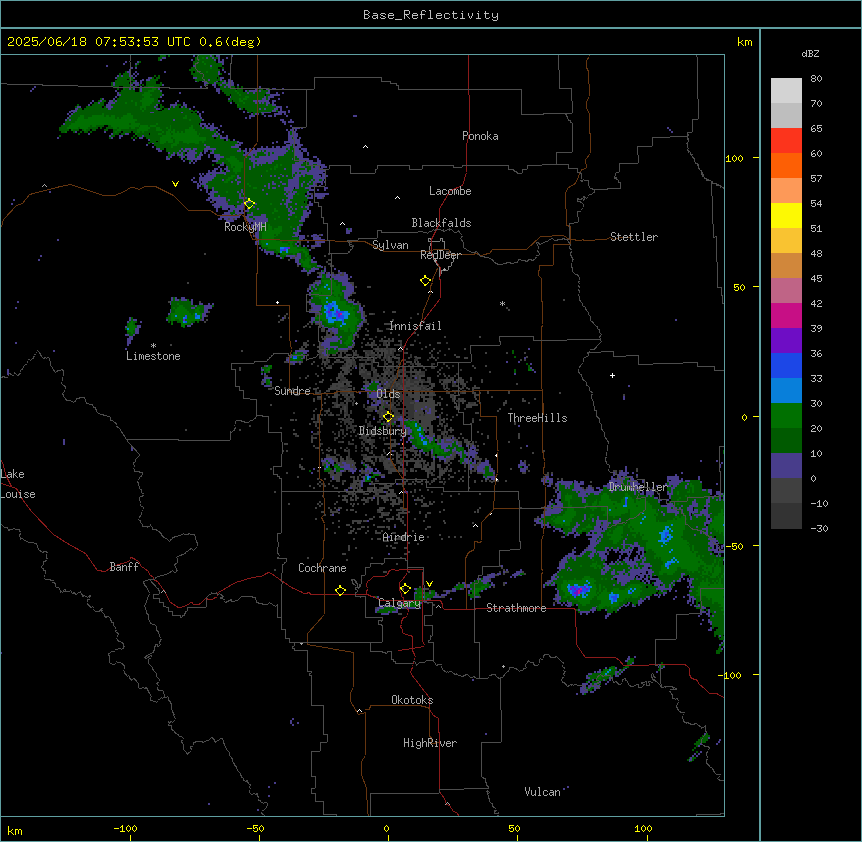Viewport: 862px width, 842px height.
Task: Click the 100 tick on right y-axis
Action: click(x=734, y=158)
